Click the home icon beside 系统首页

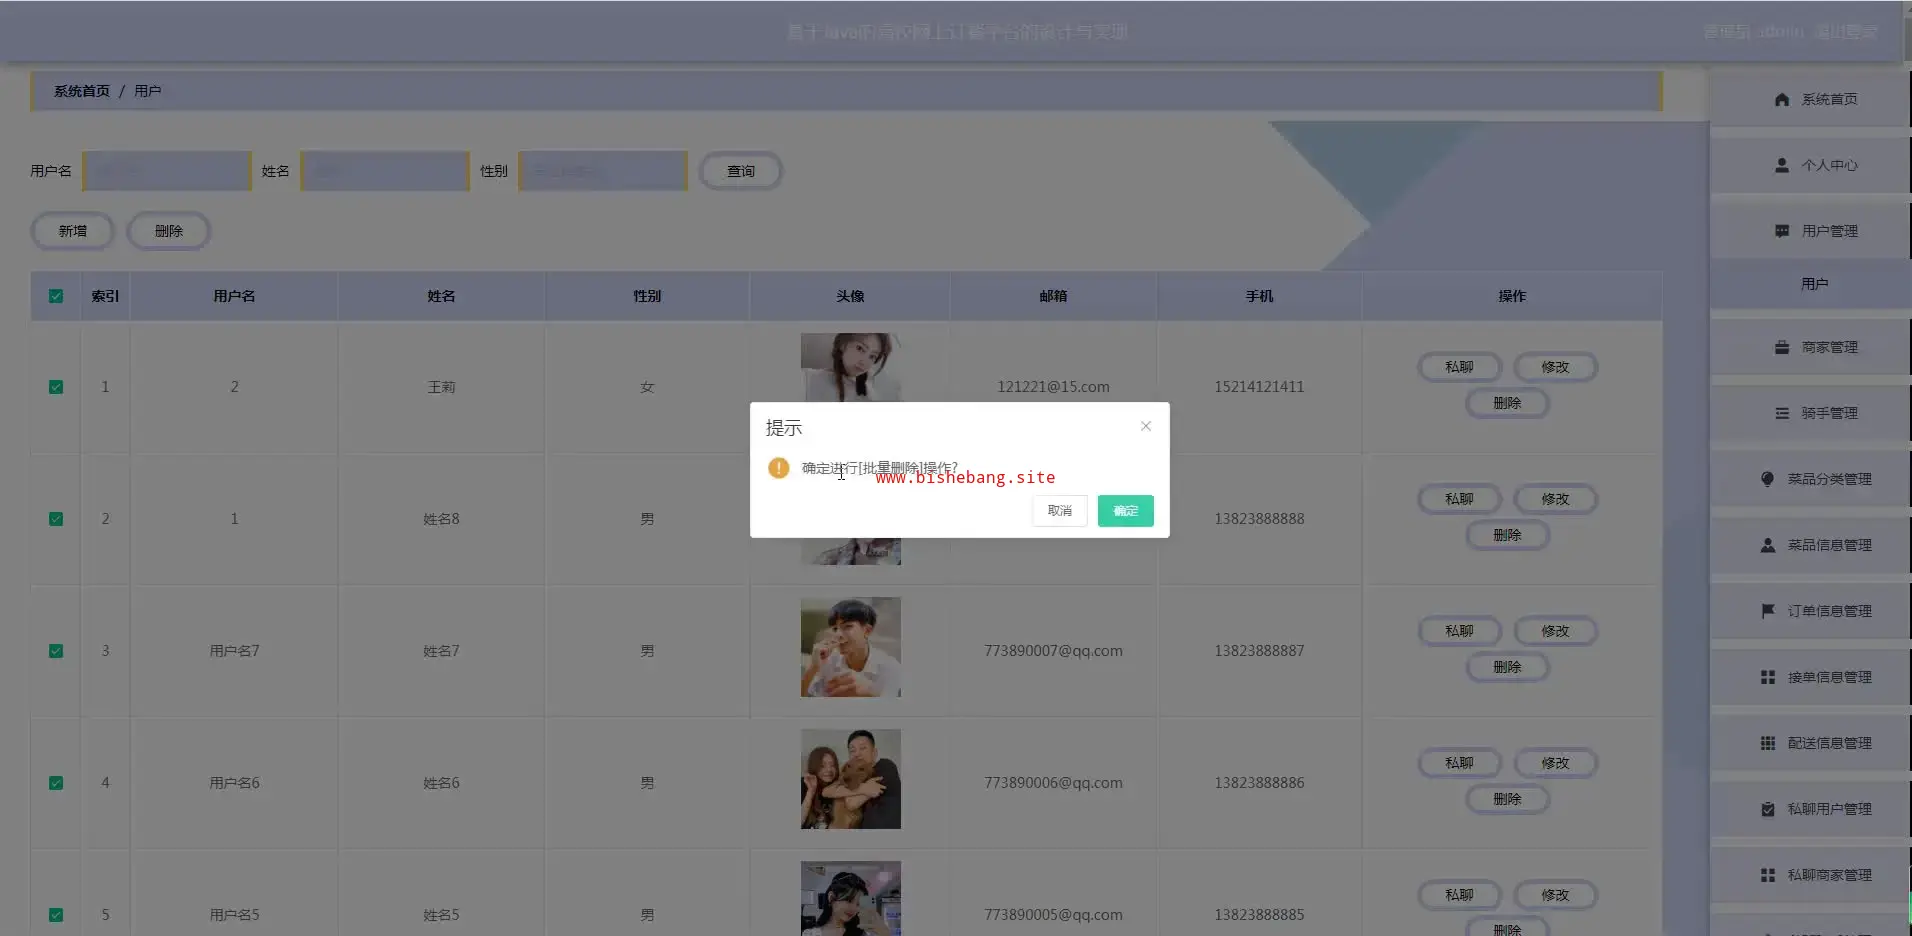(x=1781, y=100)
